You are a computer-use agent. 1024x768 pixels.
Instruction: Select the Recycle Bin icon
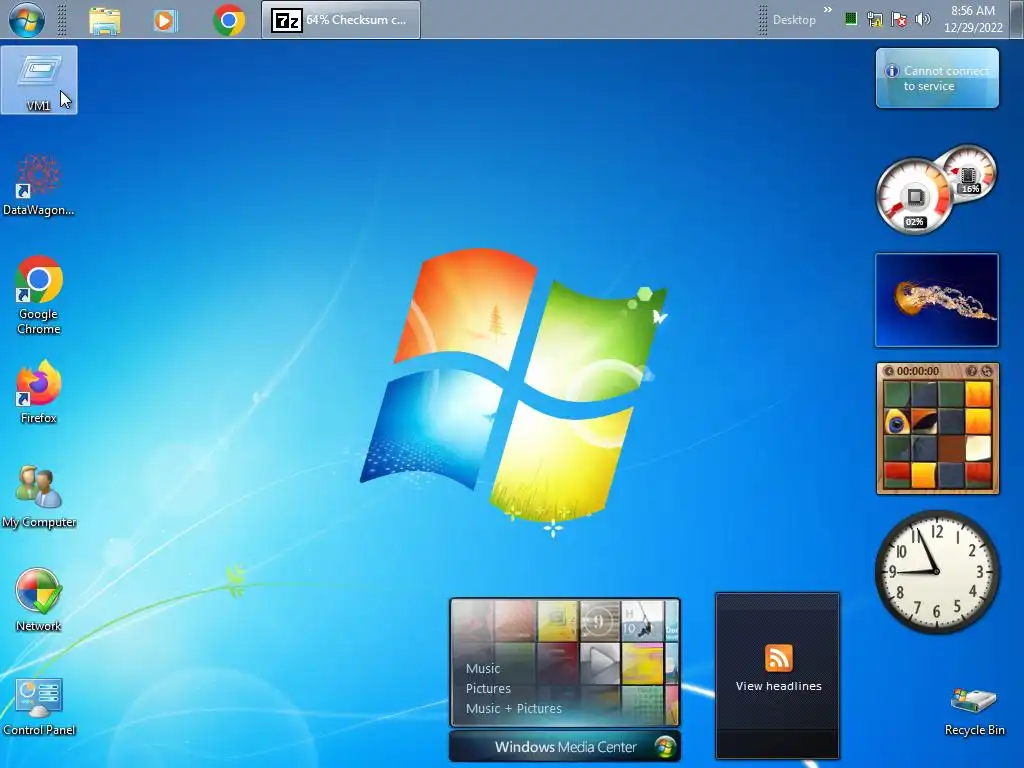[x=974, y=711]
